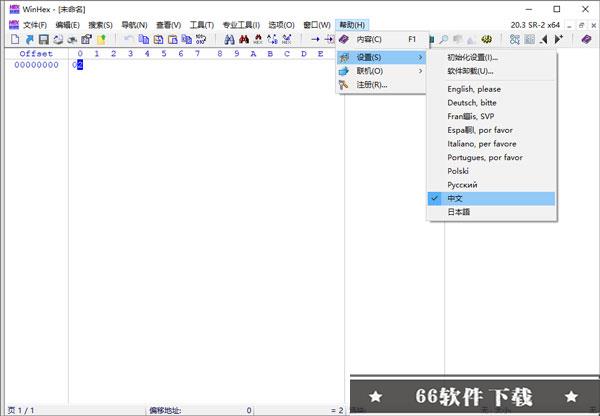Screen dimensions: 600x416
Task: Click the 00000000 offset row label
Action: 36,65
